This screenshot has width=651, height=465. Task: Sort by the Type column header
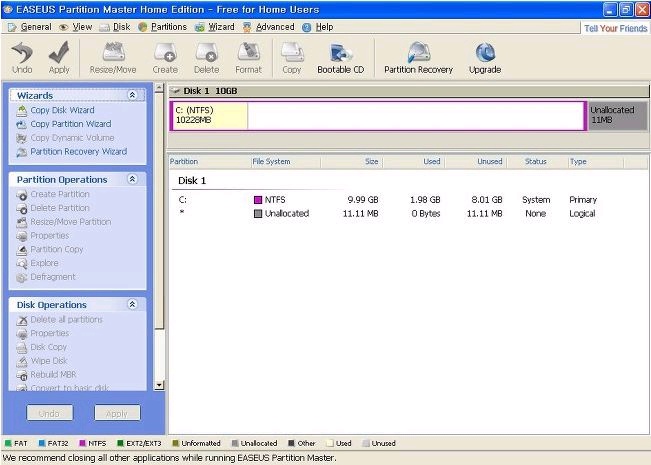coord(596,162)
